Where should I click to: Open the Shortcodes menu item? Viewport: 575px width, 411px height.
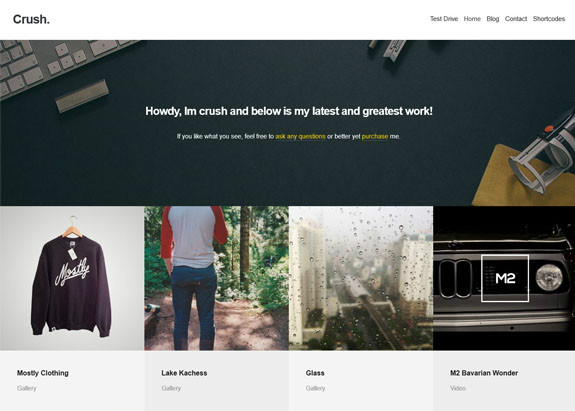tap(549, 19)
